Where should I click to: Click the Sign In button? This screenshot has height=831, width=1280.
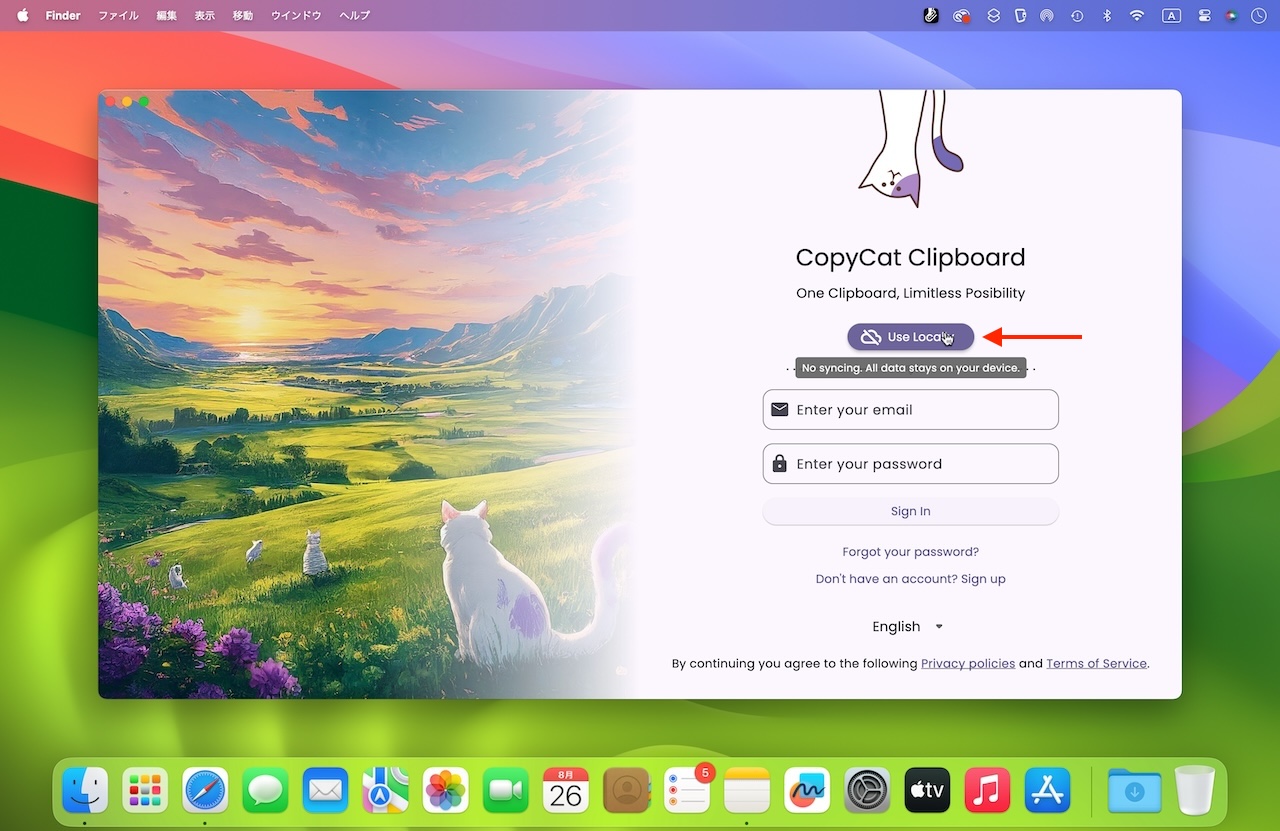(910, 511)
